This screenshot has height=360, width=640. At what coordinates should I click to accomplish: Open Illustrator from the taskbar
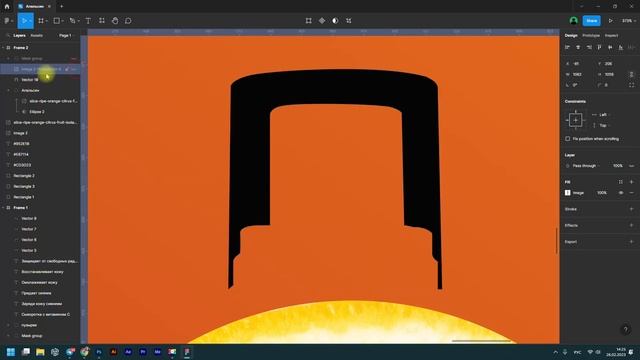[113, 351]
